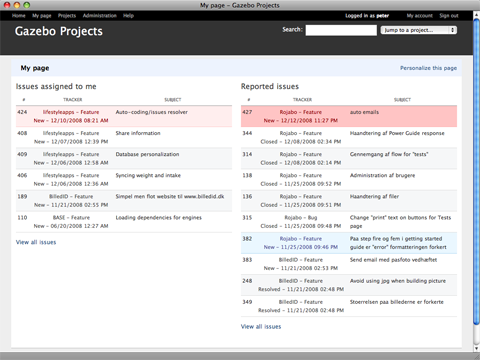Open Simpel men flot website issue
480x360 pixels.
point(170,196)
